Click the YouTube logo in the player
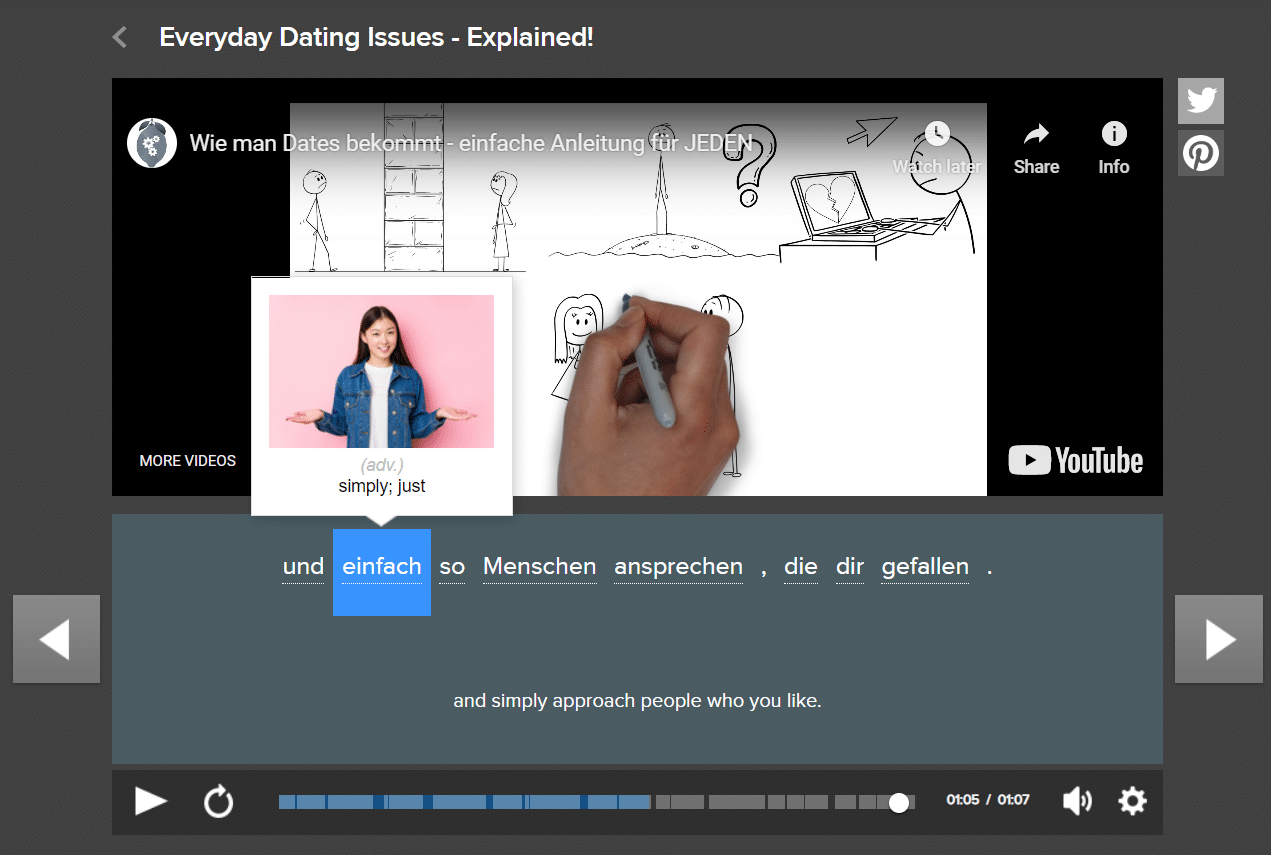The image size is (1271, 855). [1075, 461]
